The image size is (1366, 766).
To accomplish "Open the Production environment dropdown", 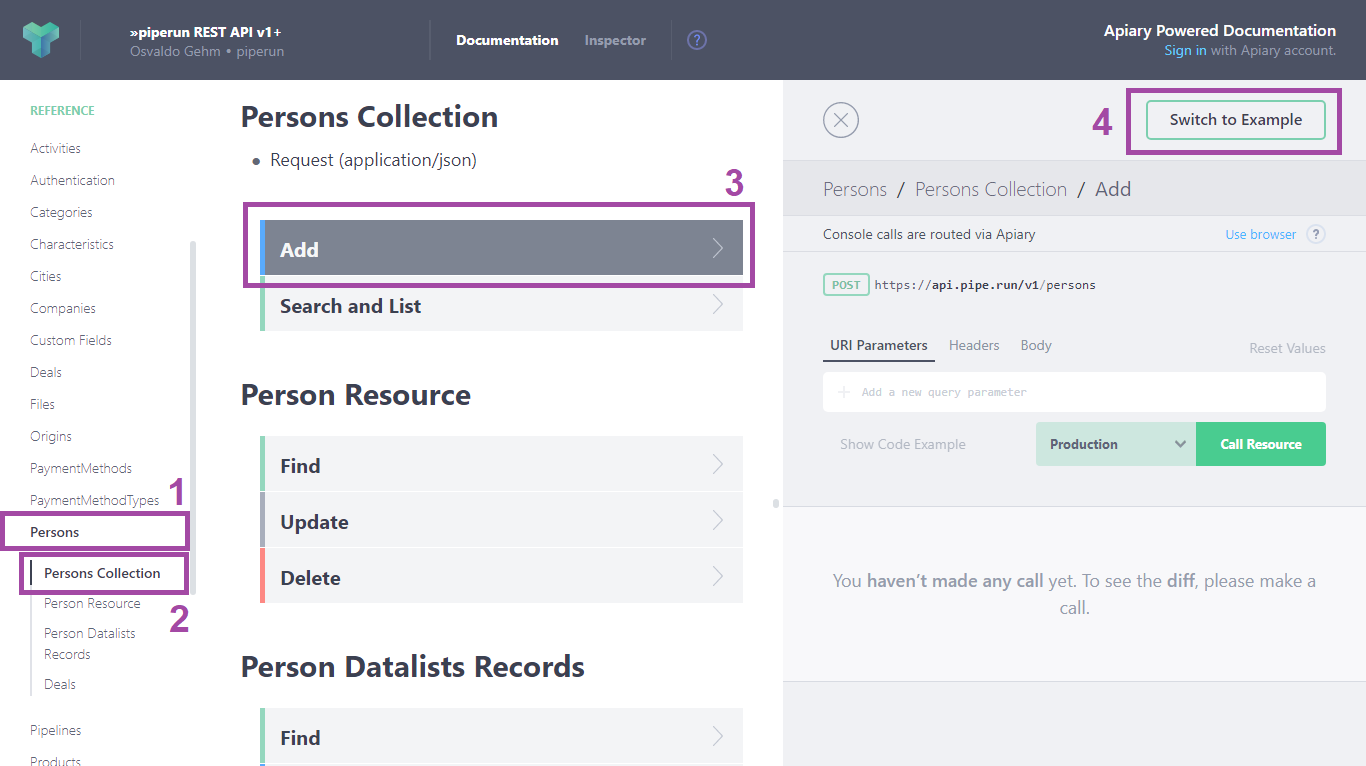I will (1116, 444).
